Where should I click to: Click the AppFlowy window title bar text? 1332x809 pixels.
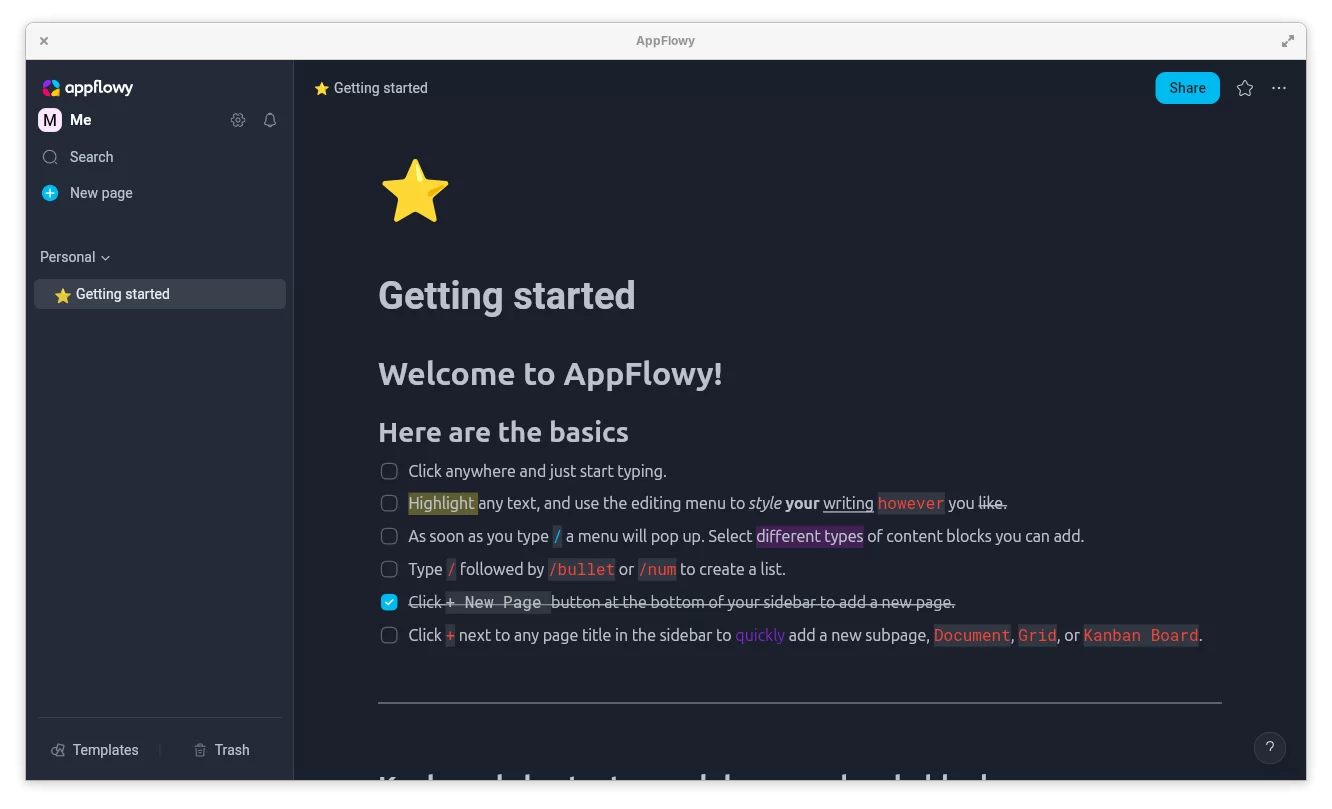tap(665, 41)
